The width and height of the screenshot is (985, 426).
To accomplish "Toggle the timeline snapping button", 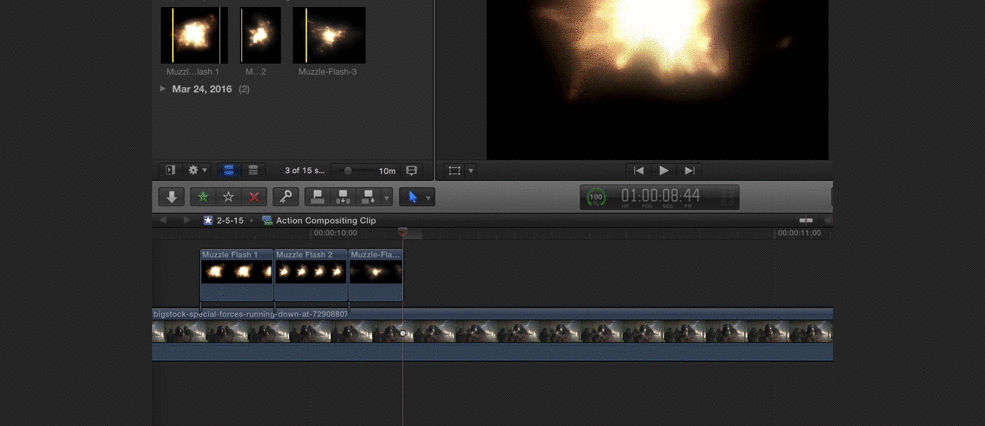I will click(805, 221).
